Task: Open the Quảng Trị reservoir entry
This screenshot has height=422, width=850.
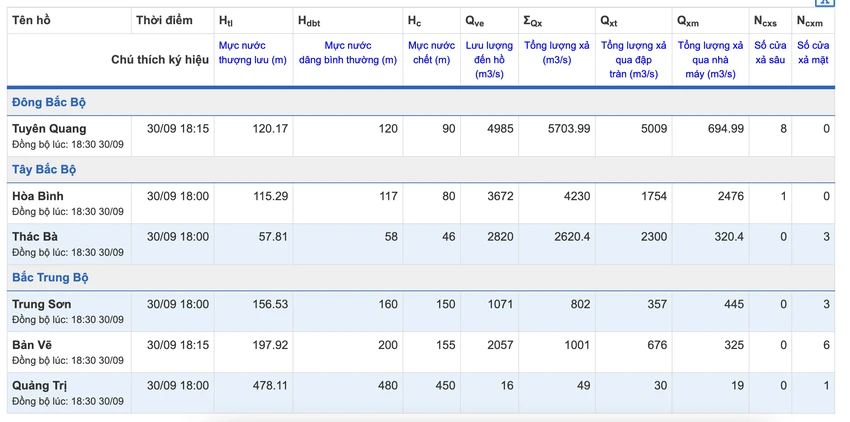Action: pyautogui.click(x=40, y=386)
